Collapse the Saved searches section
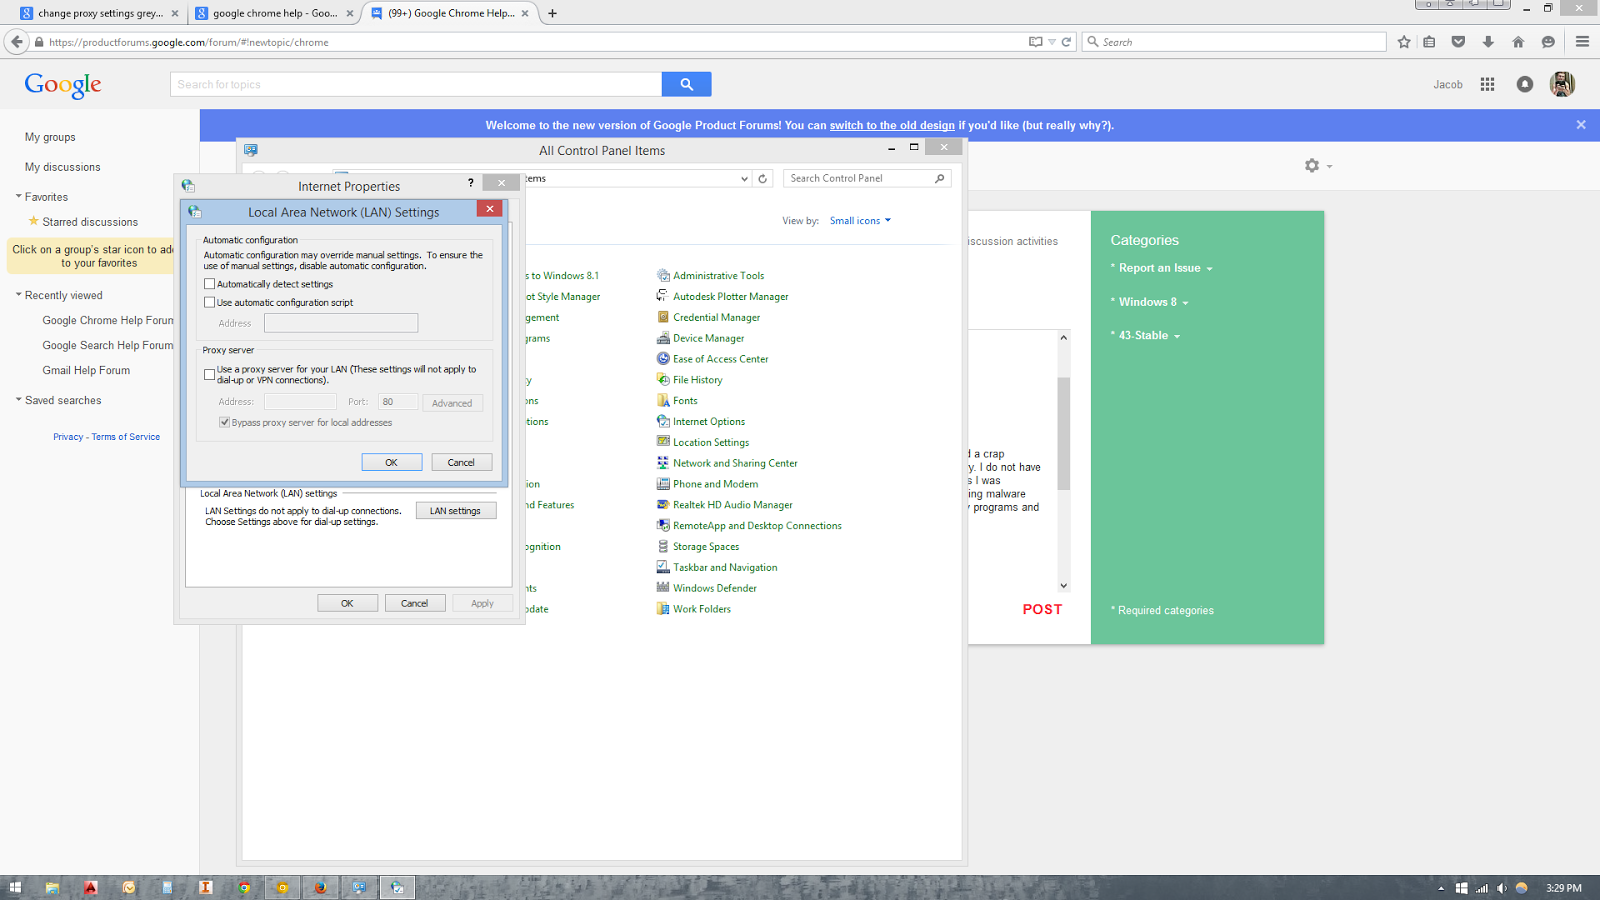The width and height of the screenshot is (1600, 900). click(x=18, y=399)
